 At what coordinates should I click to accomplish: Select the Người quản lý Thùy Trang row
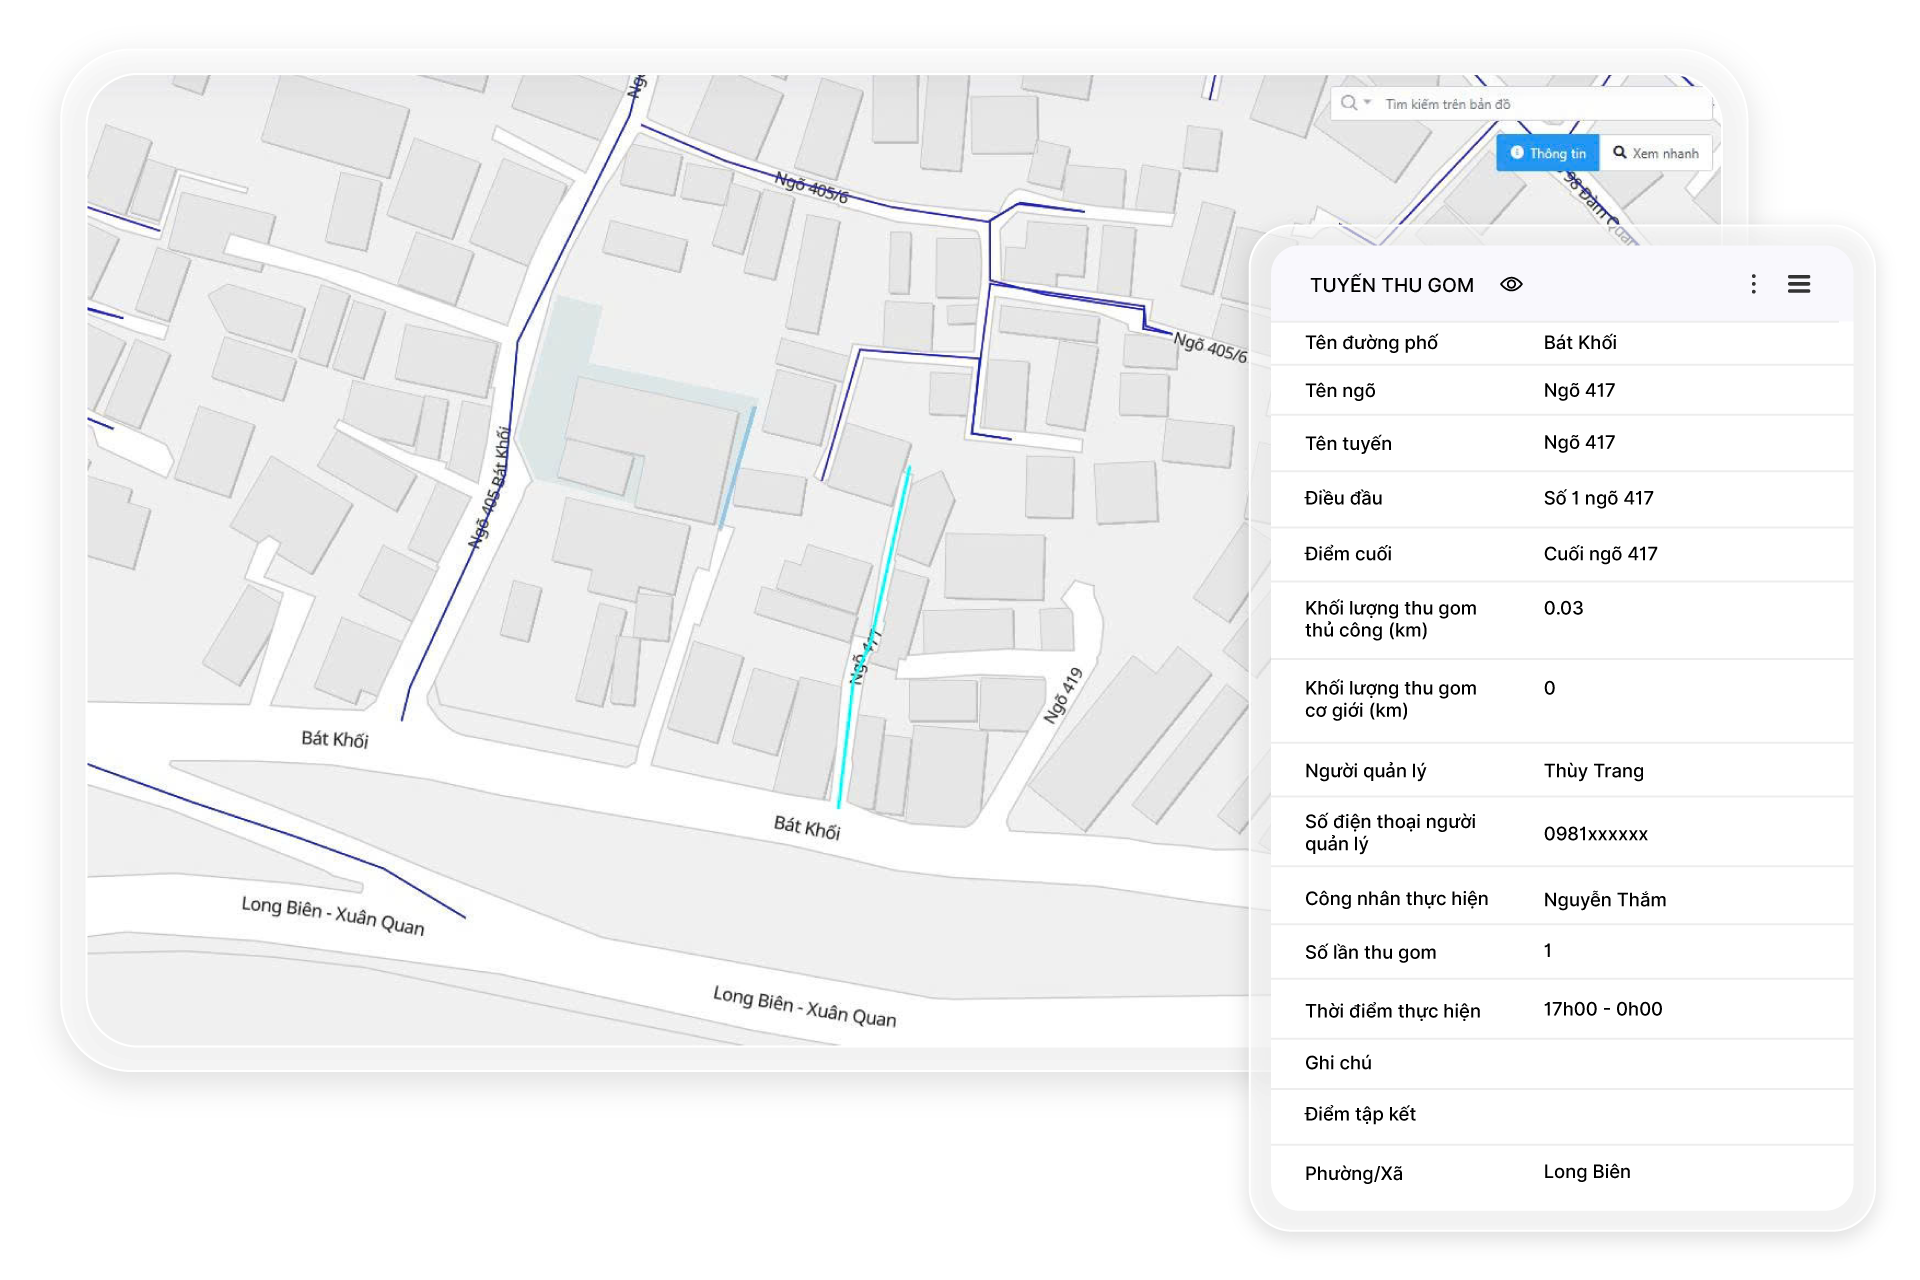point(1560,771)
